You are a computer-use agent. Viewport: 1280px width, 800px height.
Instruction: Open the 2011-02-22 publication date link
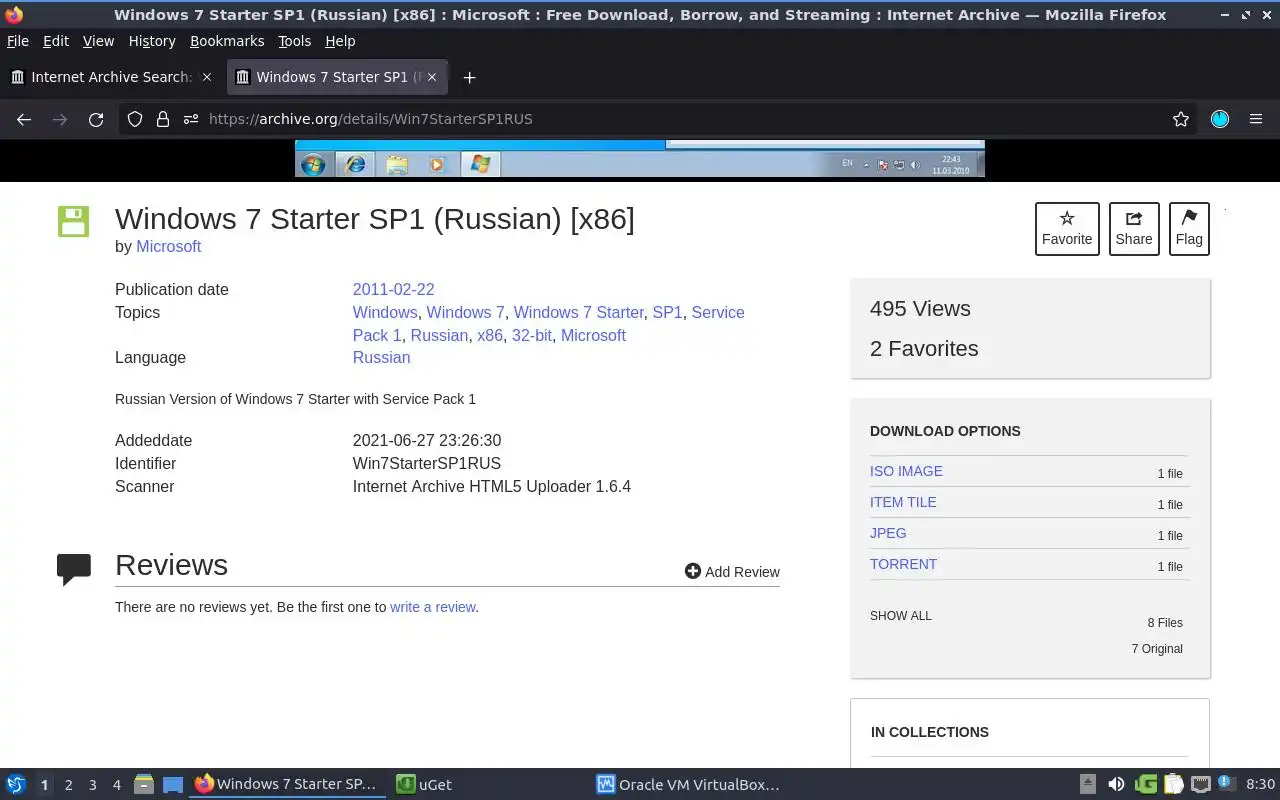click(394, 289)
